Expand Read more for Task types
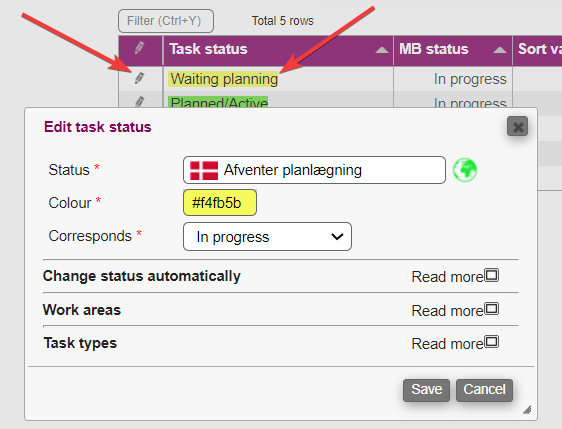Image resolution: width=562 pixels, height=429 pixels. pos(455,343)
